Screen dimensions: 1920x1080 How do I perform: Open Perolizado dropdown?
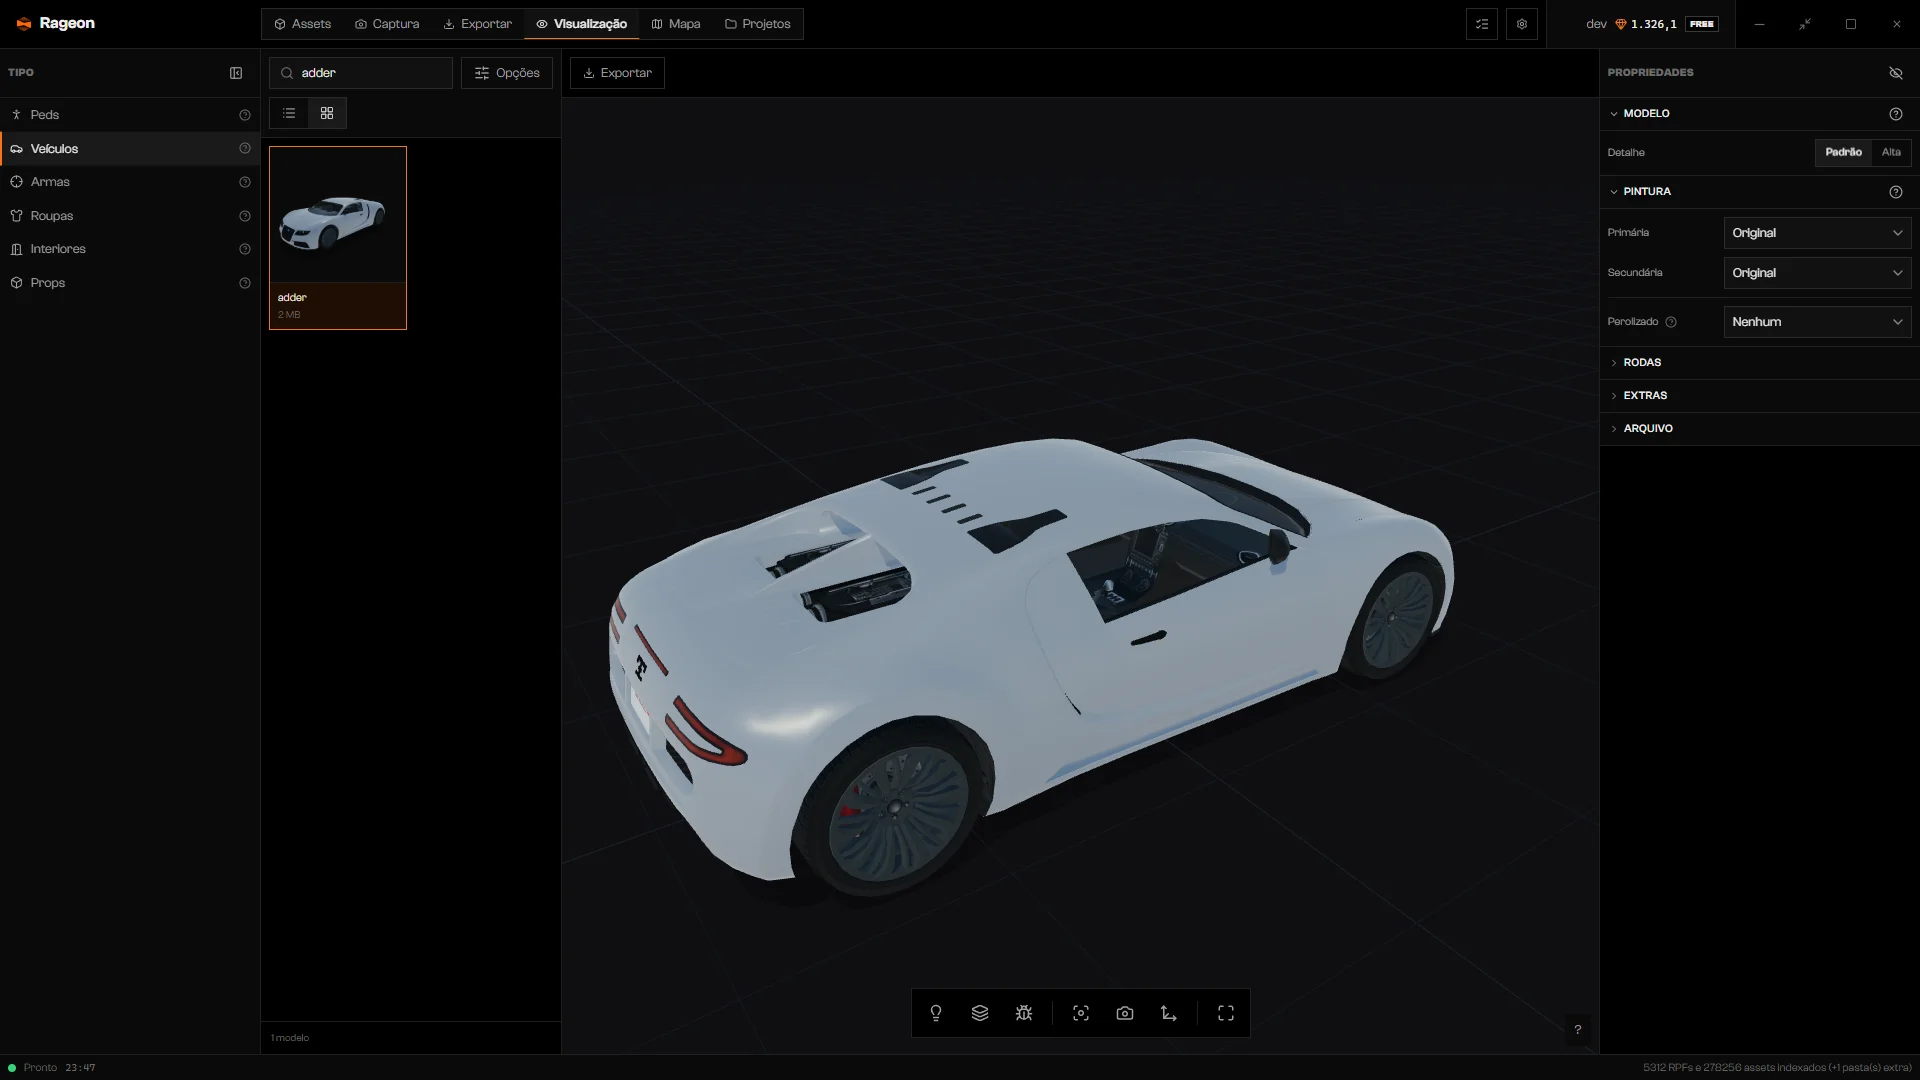click(x=1817, y=322)
